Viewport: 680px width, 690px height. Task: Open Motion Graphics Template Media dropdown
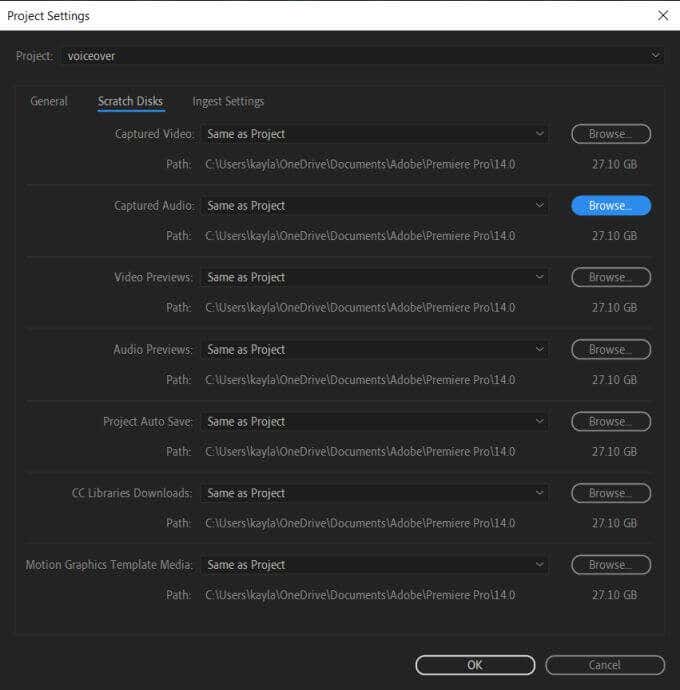point(375,565)
